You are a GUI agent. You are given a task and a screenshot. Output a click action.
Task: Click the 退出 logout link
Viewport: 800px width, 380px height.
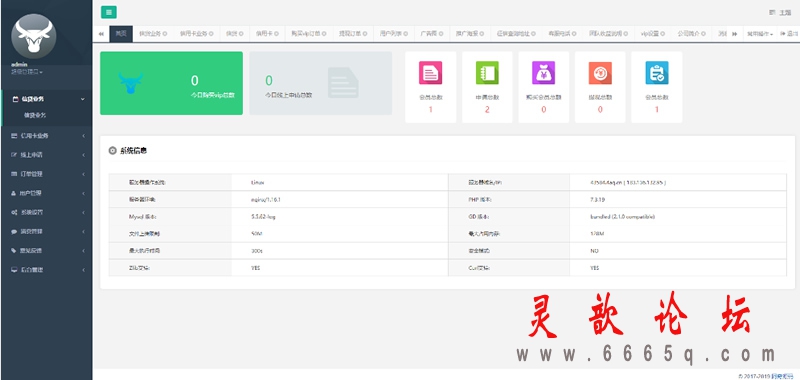point(789,34)
